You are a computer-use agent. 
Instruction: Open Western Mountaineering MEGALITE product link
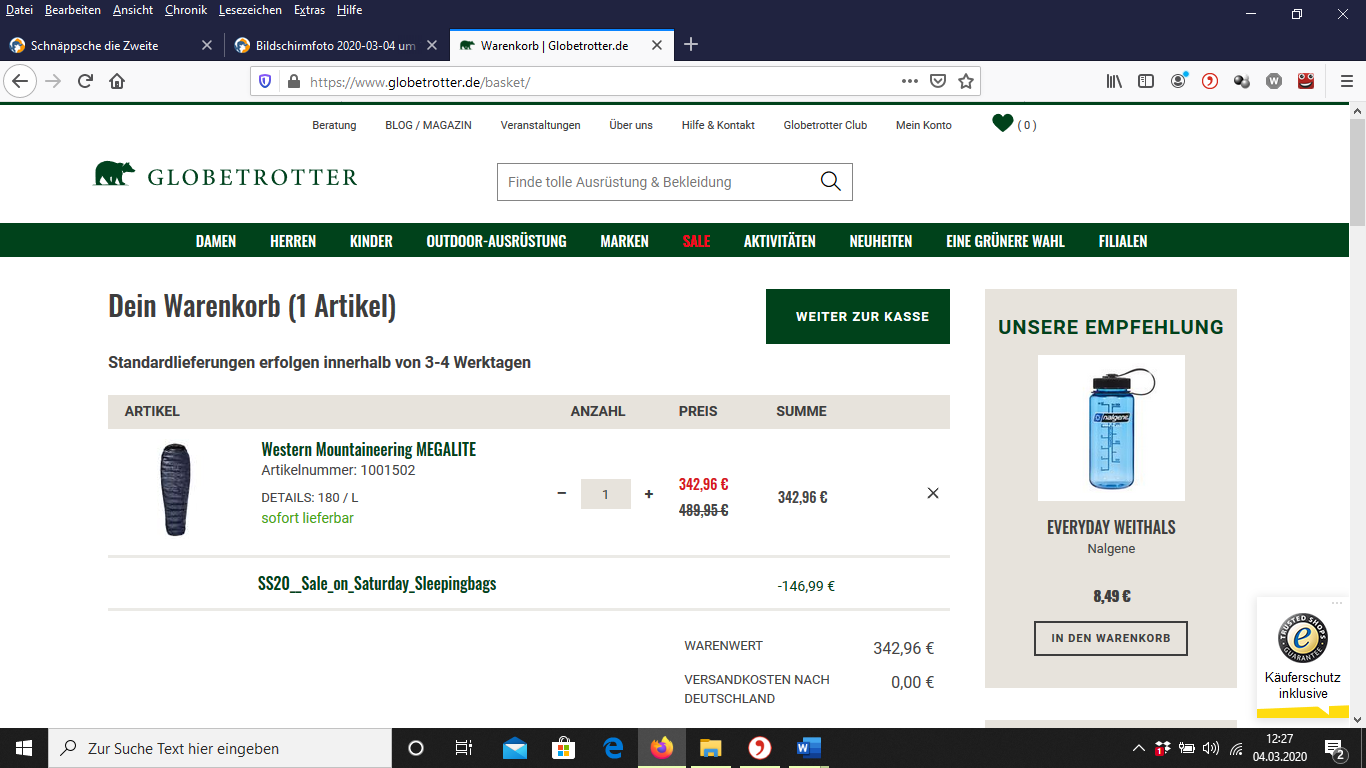(x=369, y=449)
